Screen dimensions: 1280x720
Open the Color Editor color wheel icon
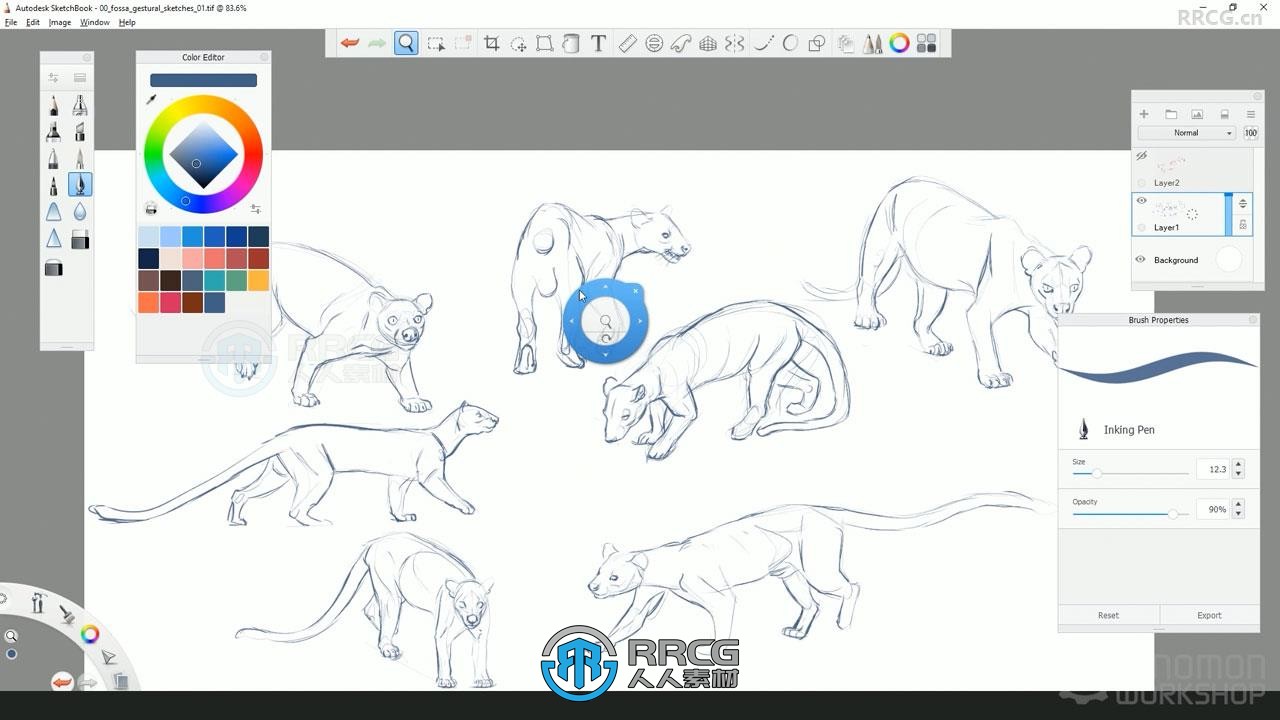coord(899,43)
